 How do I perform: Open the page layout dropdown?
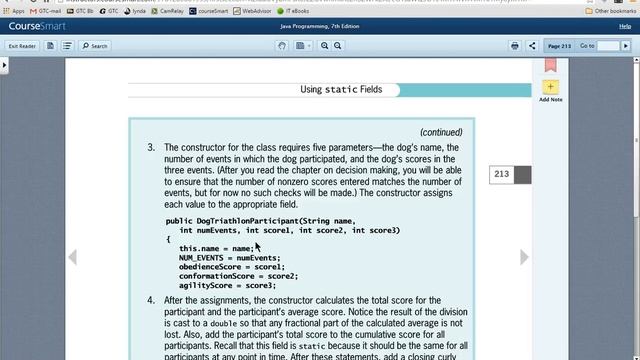pos(303,46)
